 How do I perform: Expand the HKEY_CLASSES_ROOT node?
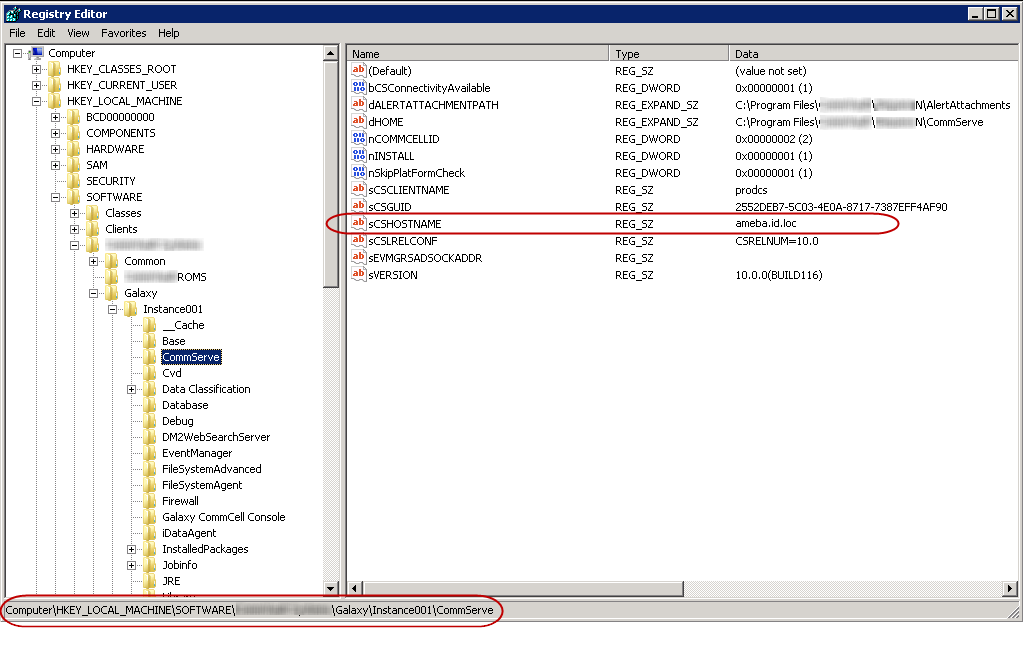pyautogui.click(x=37, y=69)
